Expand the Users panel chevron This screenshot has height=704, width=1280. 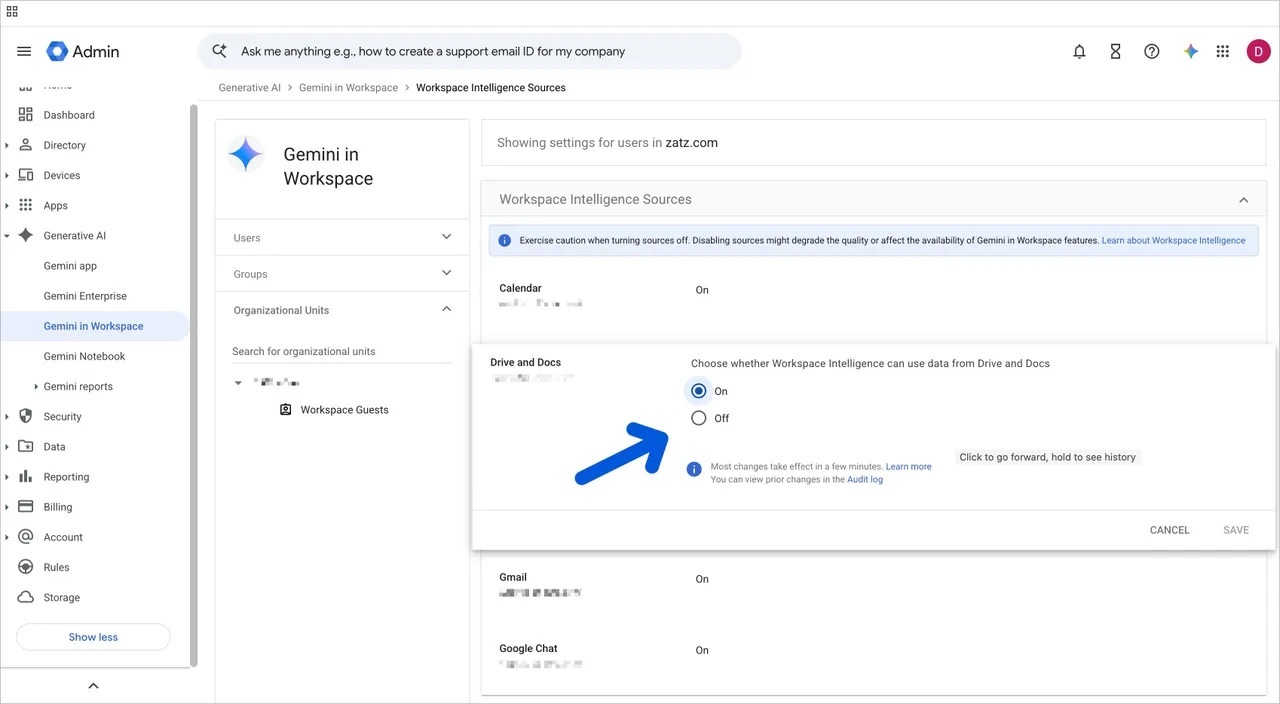446,237
